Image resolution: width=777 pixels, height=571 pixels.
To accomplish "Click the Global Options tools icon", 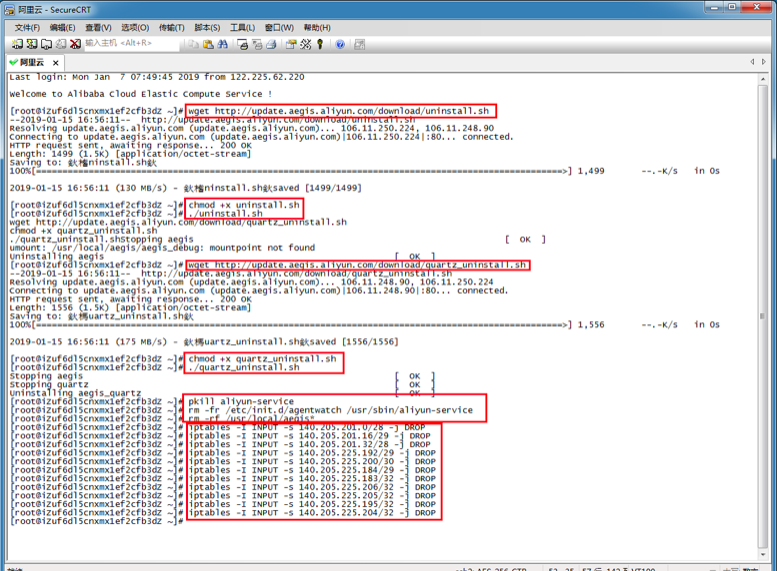I will [x=304, y=44].
